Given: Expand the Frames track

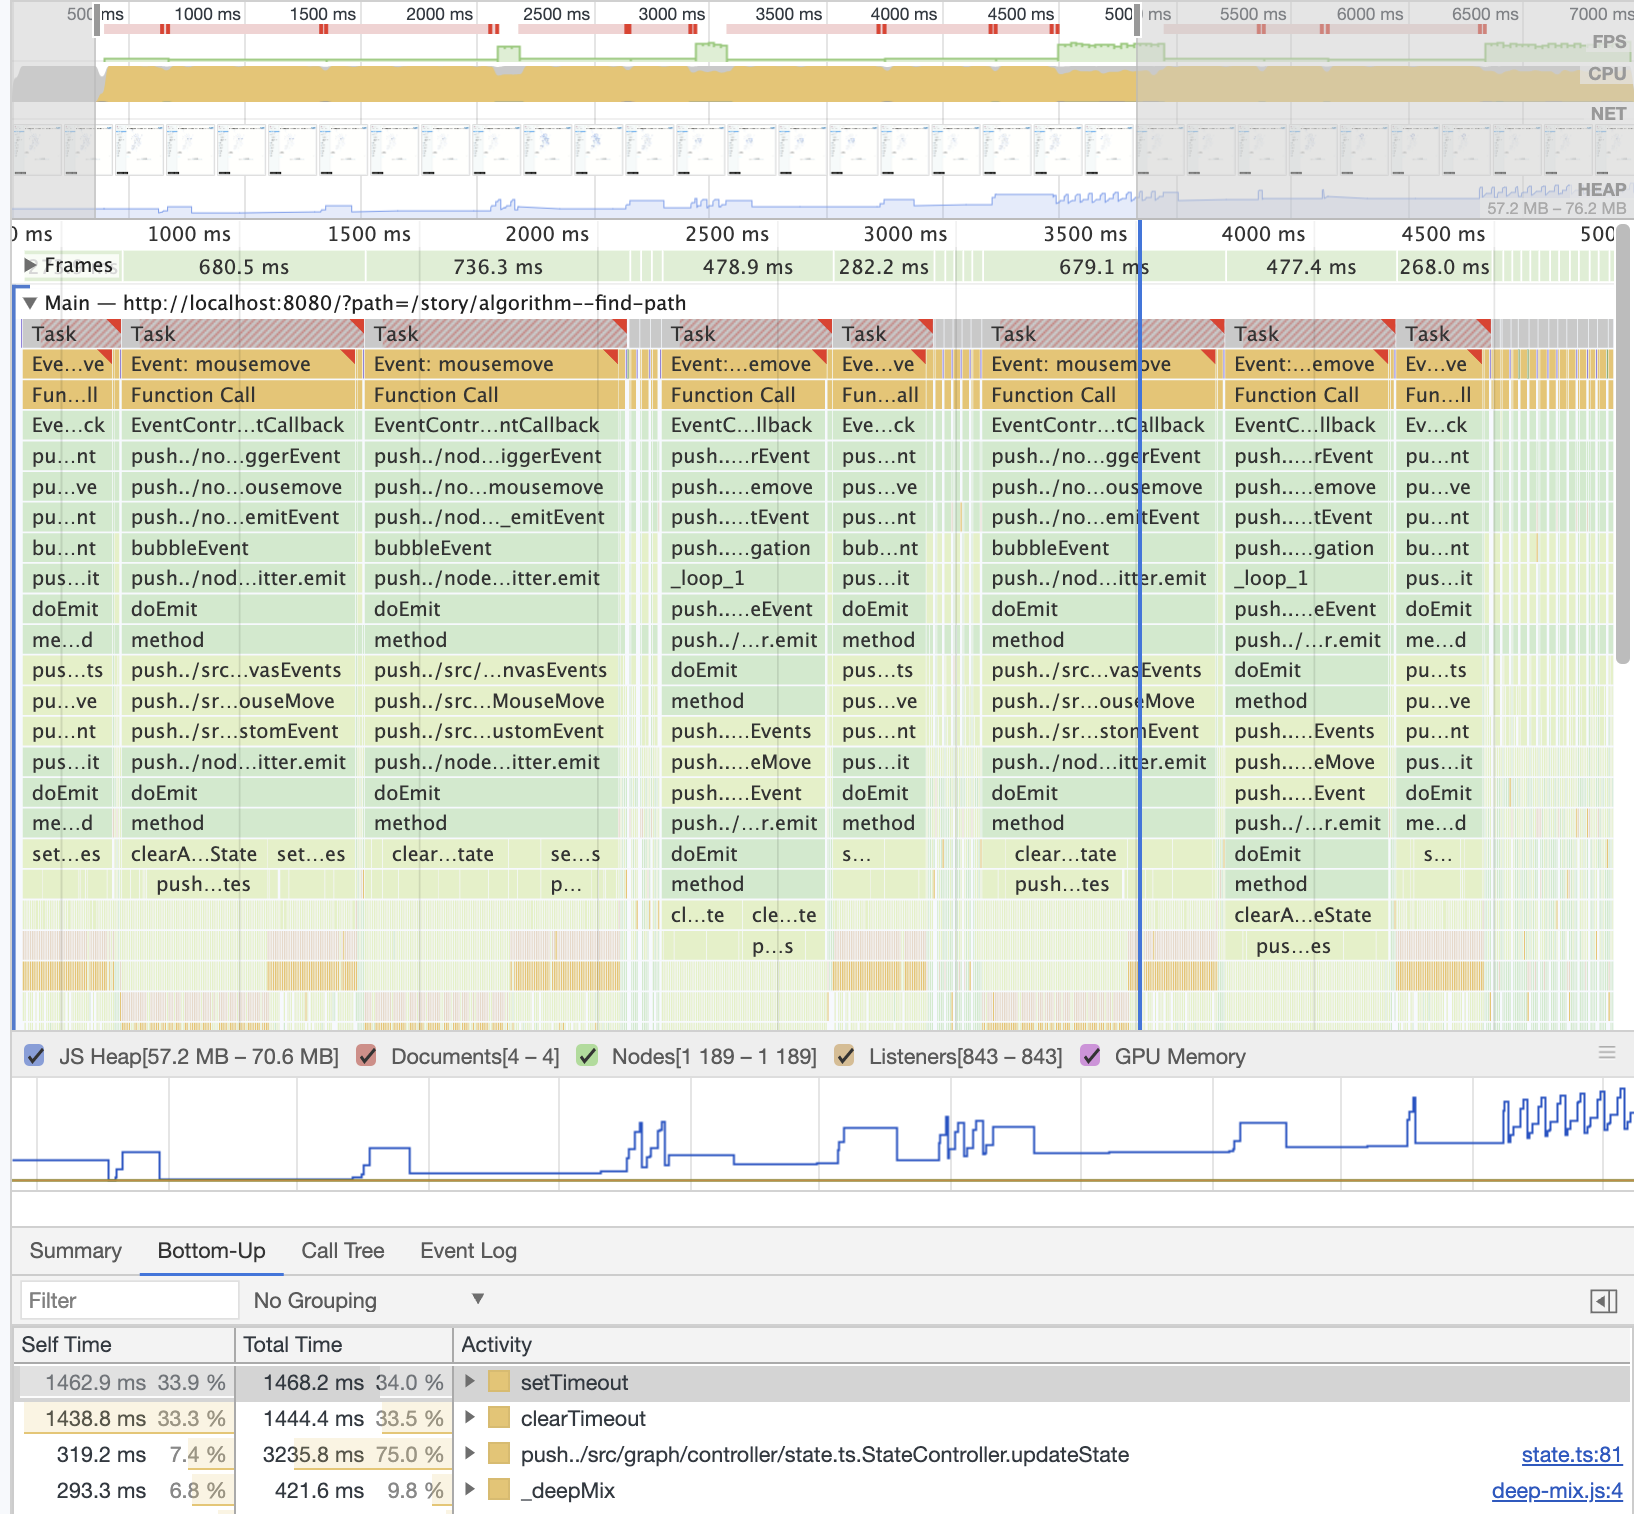Looking at the screenshot, I should (x=29, y=265).
